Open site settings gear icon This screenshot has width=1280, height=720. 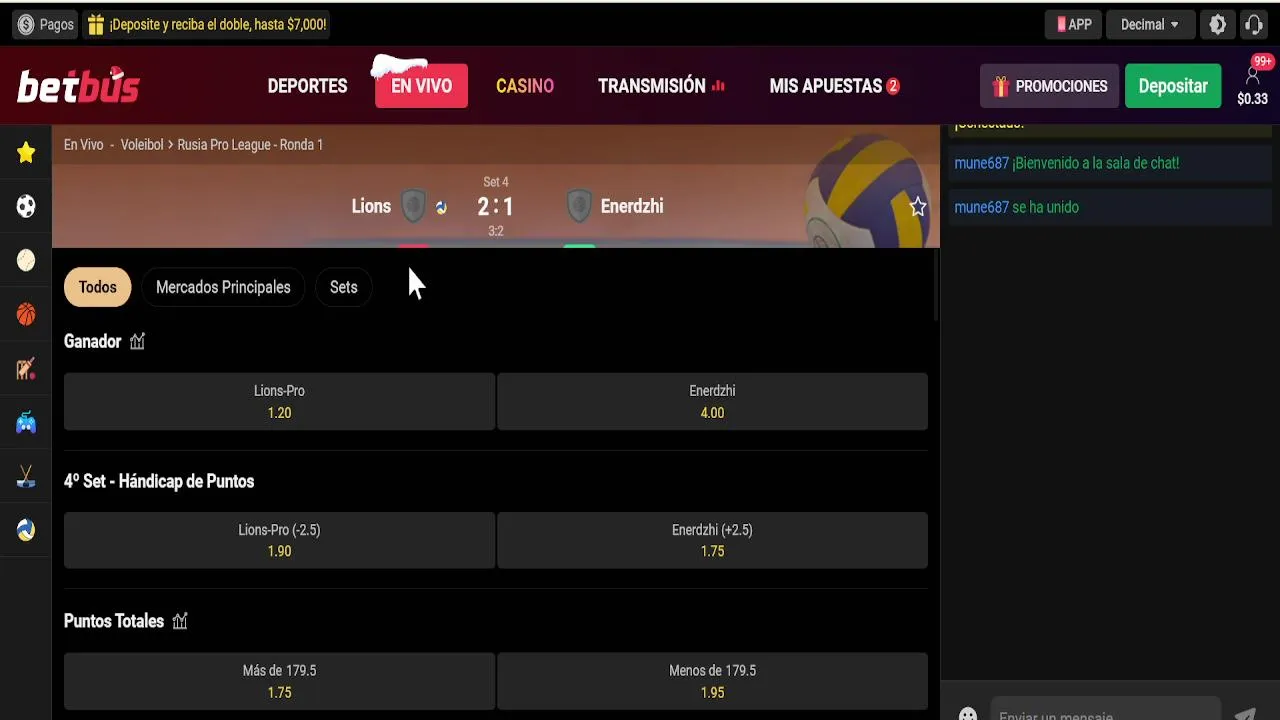(x=1218, y=25)
